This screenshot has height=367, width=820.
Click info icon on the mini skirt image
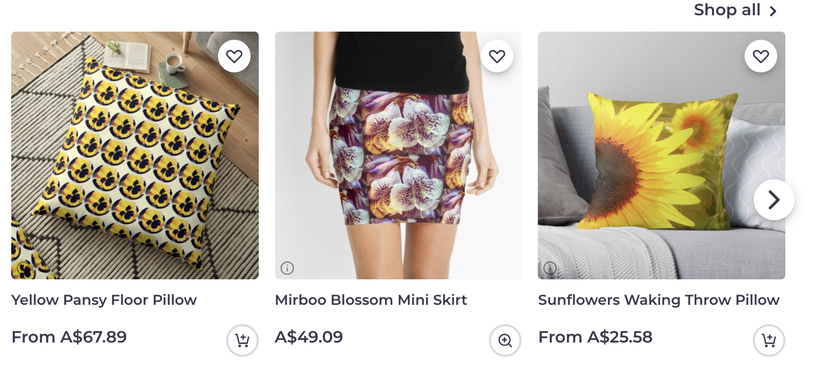click(287, 268)
